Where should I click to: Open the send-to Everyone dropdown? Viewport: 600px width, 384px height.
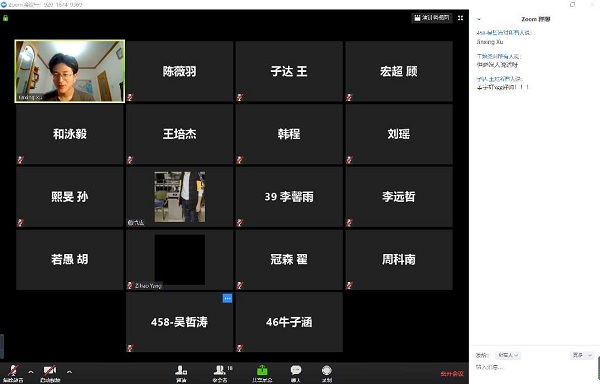pos(508,355)
